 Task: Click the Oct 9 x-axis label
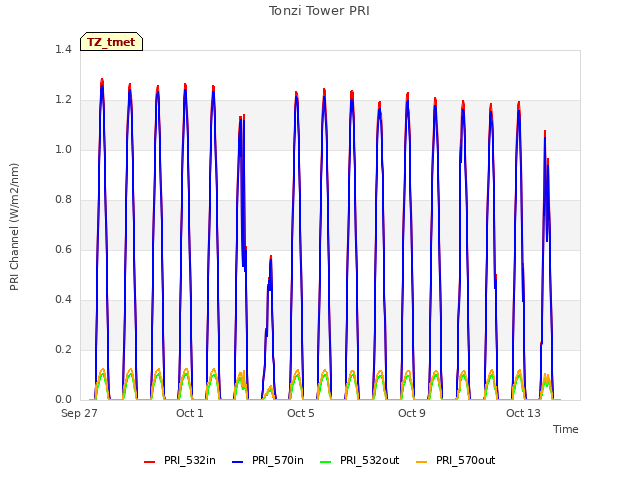coord(412,413)
